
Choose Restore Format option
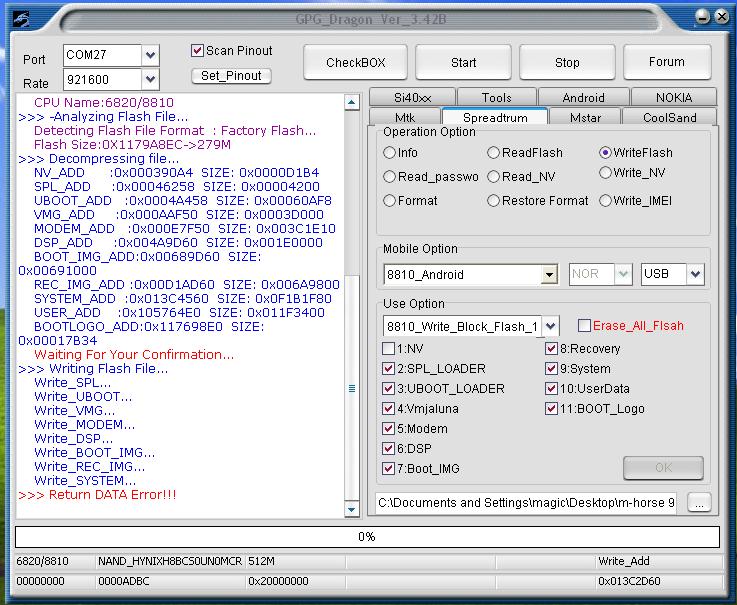(493, 201)
